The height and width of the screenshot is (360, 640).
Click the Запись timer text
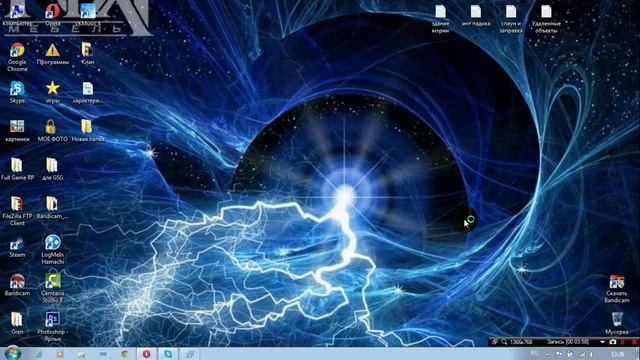[x=568, y=342]
